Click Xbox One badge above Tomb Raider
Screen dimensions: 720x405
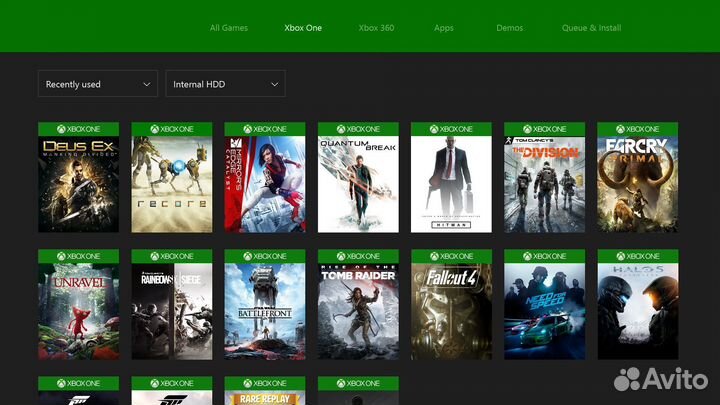pos(358,256)
